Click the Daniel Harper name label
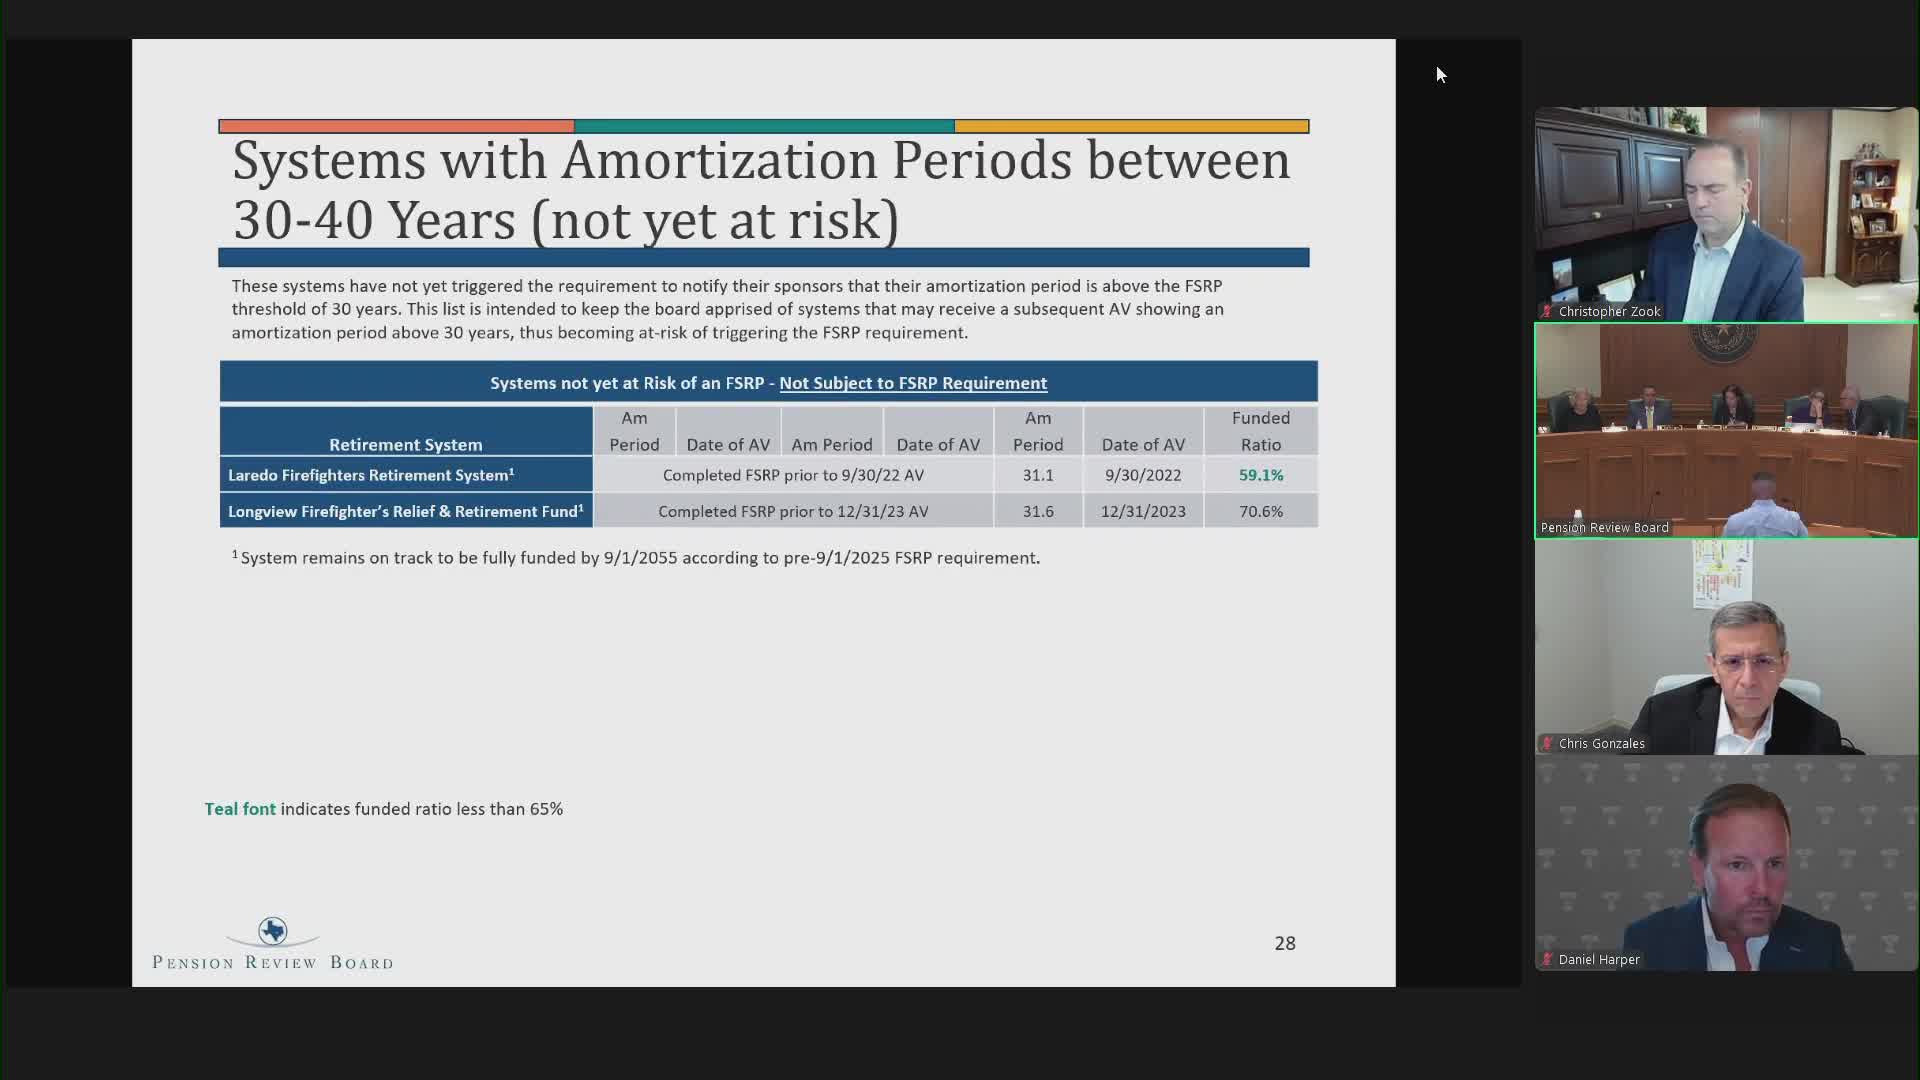Viewport: 1920px width, 1080px height. coord(1598,960)
